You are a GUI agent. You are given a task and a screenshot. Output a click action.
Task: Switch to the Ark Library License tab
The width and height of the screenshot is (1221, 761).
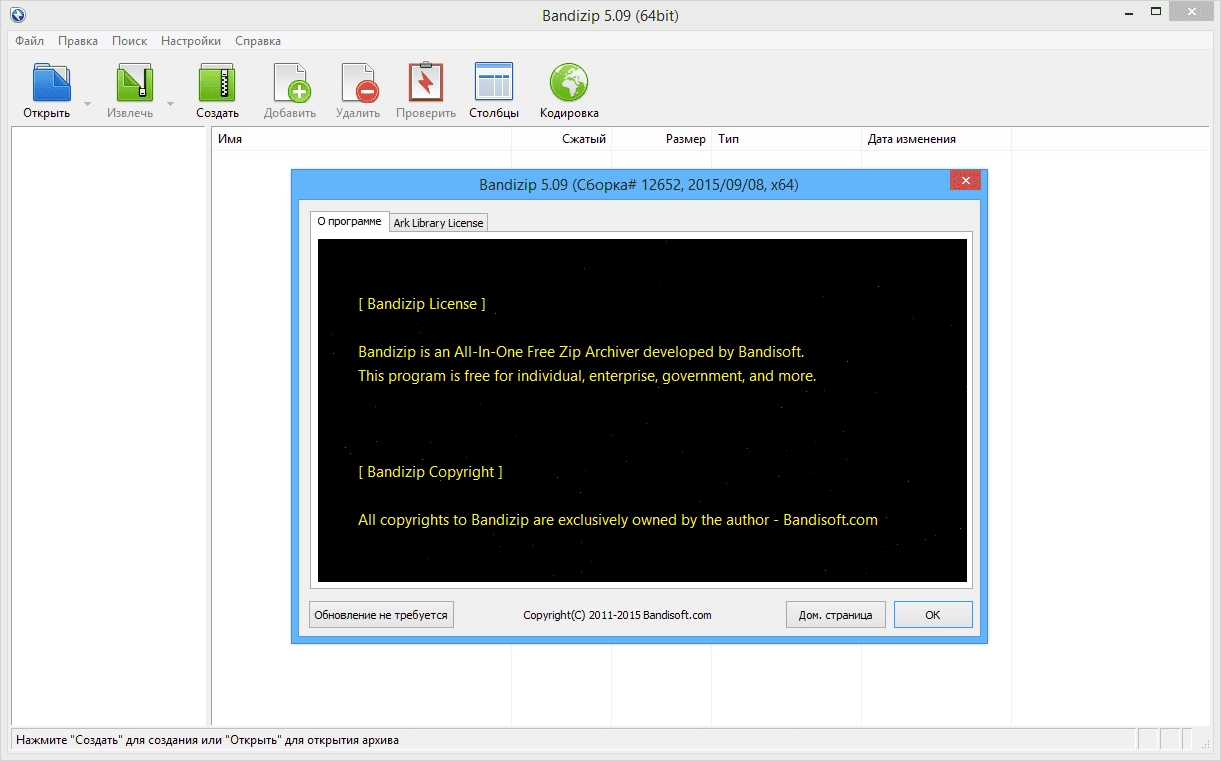click(438, 223)
